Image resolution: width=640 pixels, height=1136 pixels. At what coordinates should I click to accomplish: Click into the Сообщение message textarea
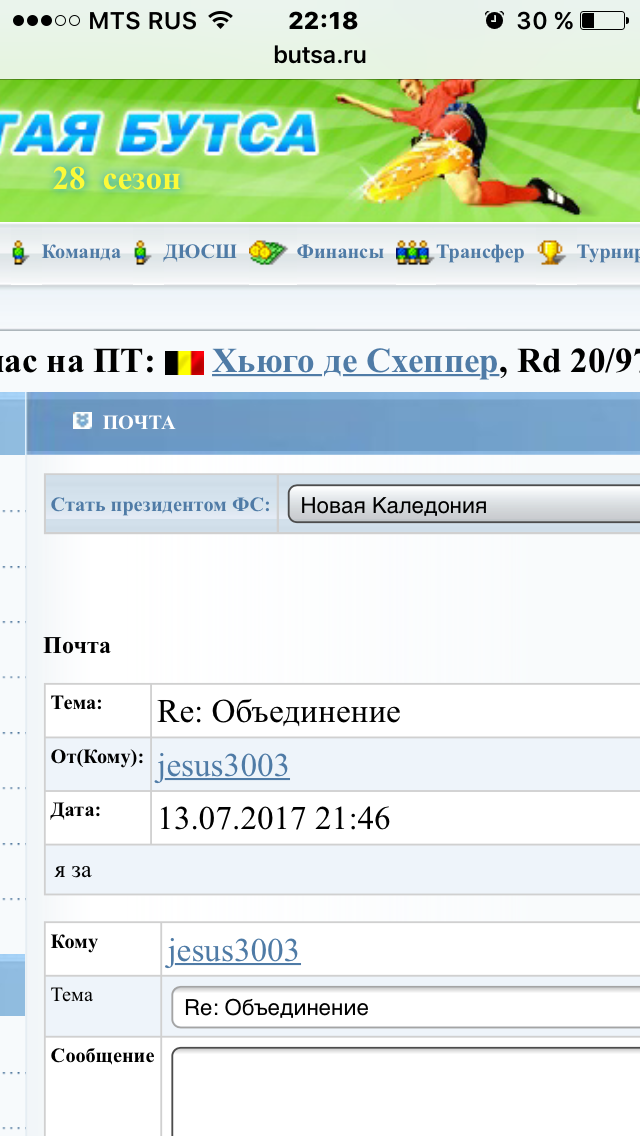coord(406,1090)
